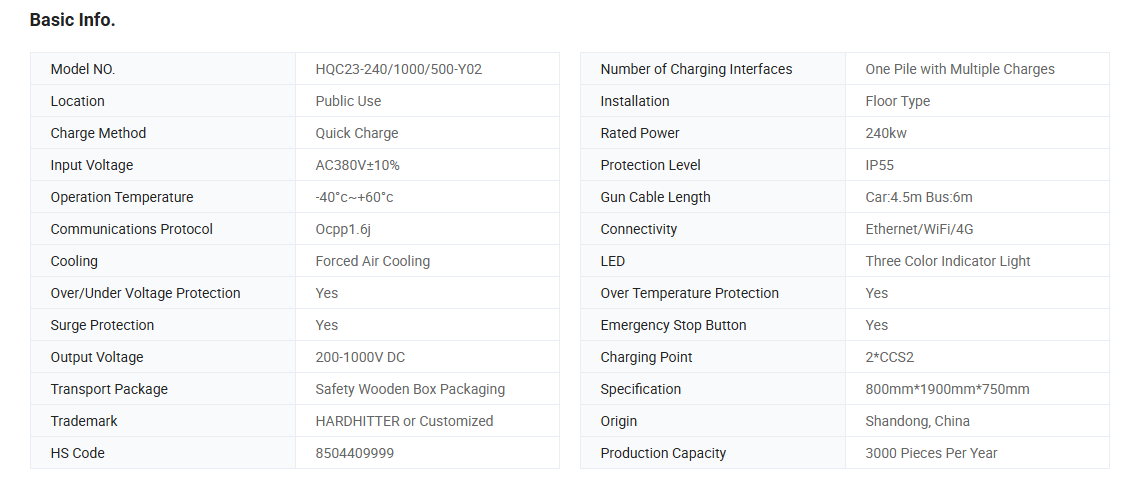Click the Production Capacity 3000 Pieces value
This screenshot has height=479, width=1121.
(931, 453)
